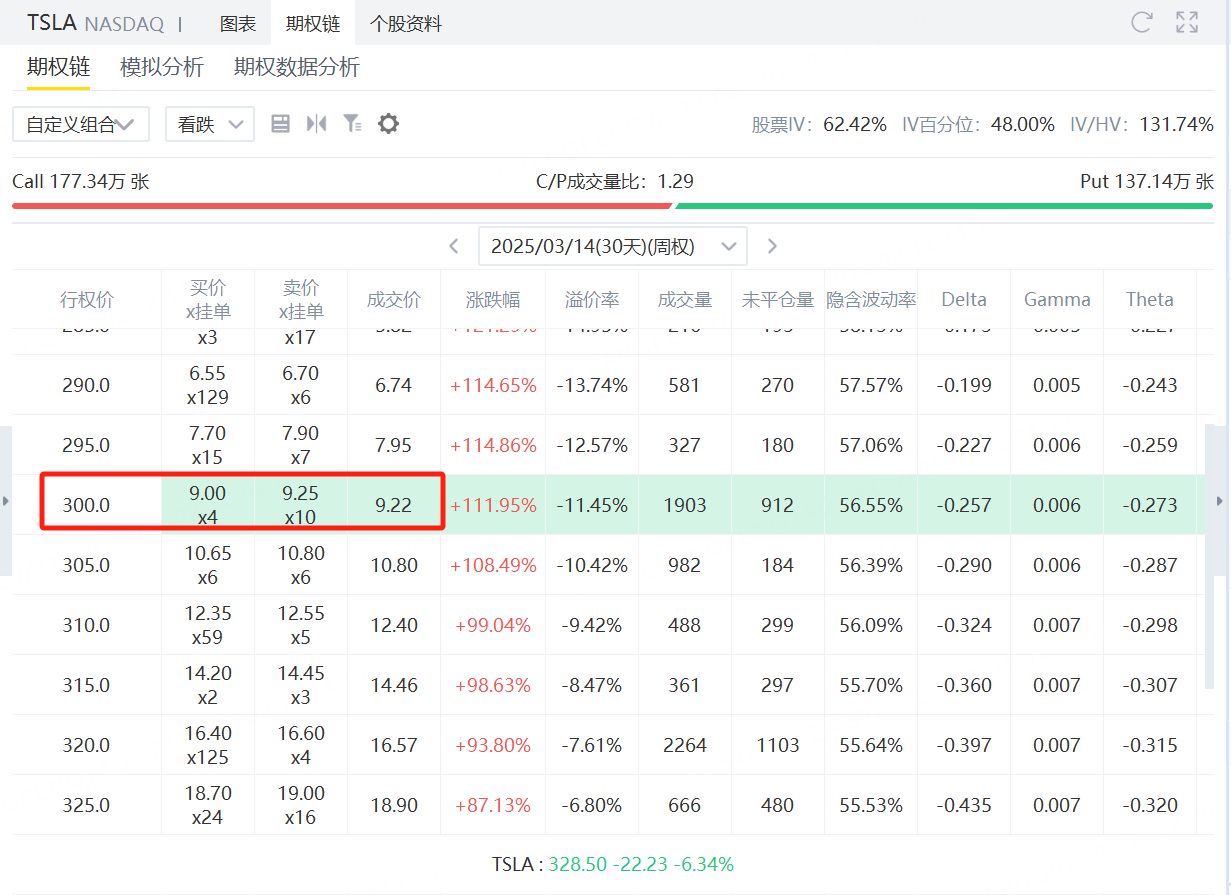The image size is (1231, 895).
Task: Open the filter icon in toolbar
Action: [x=352, y=124]
